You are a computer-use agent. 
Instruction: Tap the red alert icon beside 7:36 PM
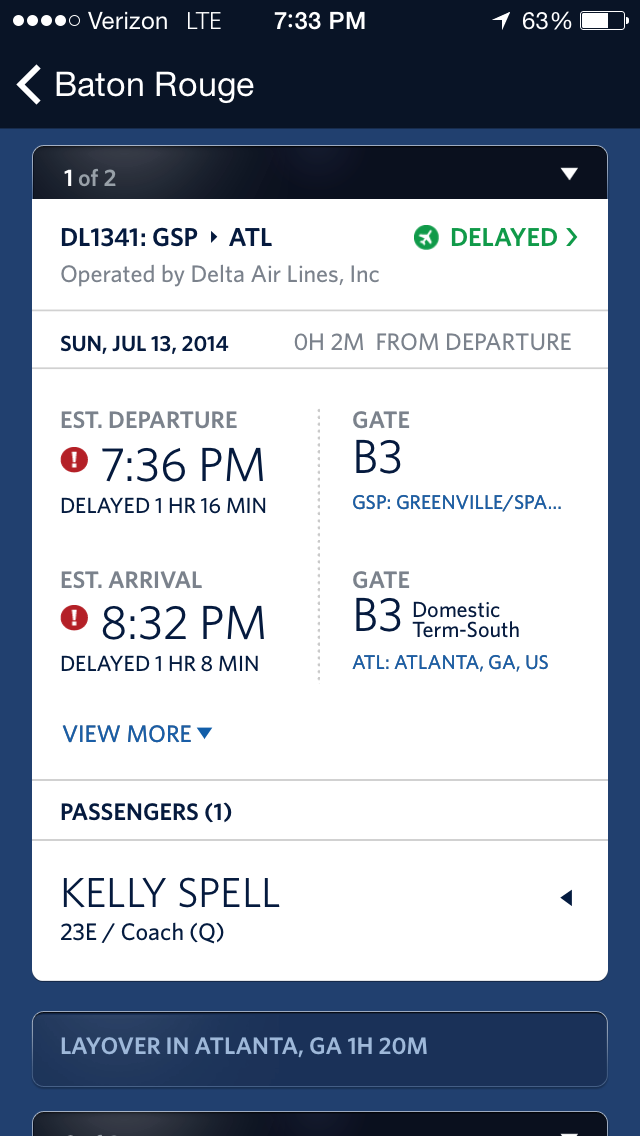point(75,461)
